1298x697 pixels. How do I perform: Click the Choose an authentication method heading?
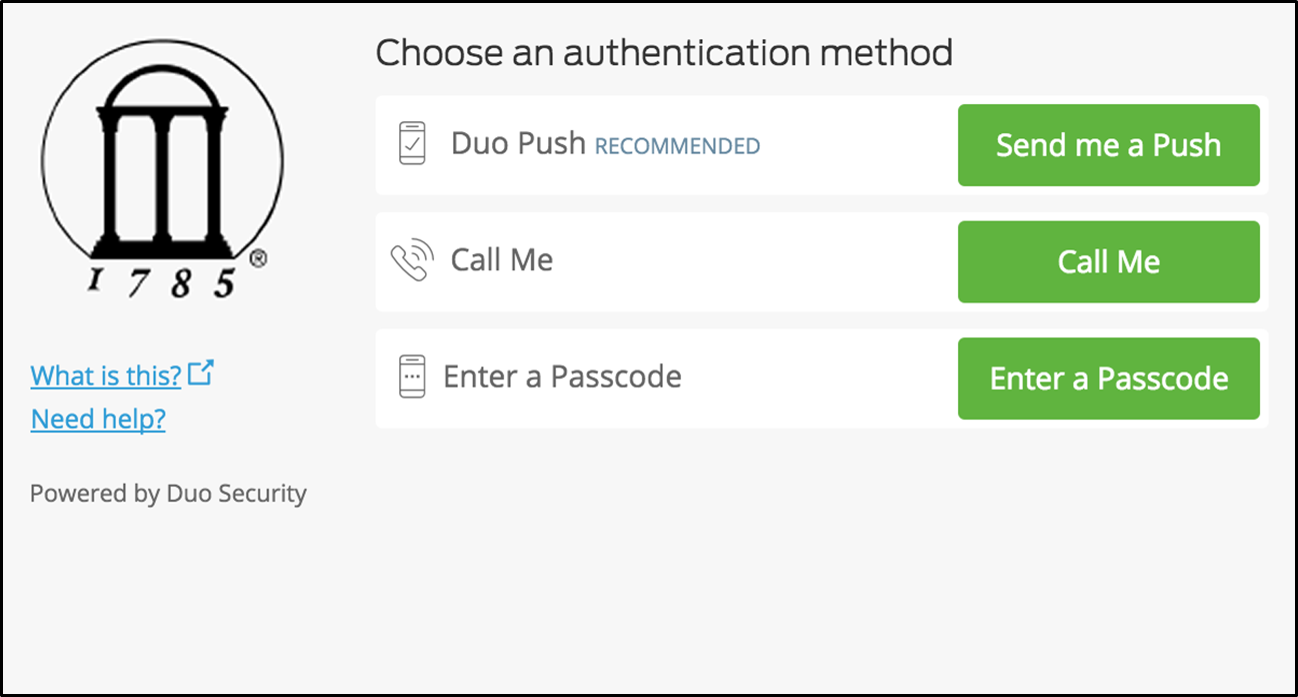click(x=664, y=53)
